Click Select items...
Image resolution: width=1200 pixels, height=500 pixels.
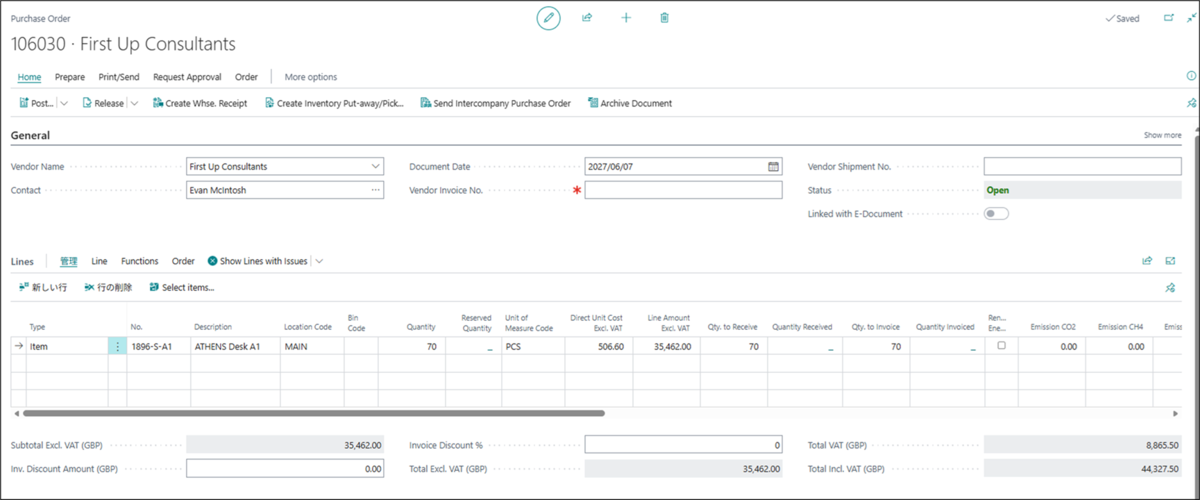pos(181,287)
